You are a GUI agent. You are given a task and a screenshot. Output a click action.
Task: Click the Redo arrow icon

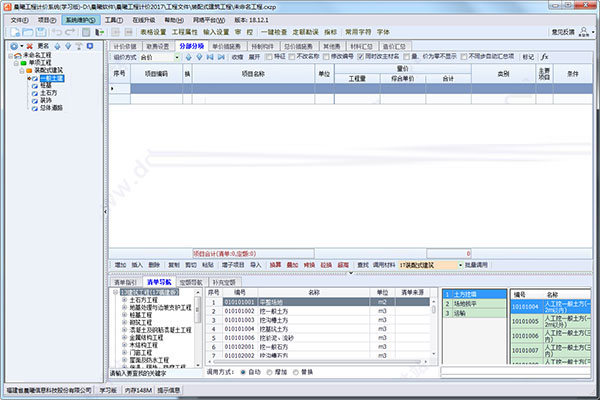coord(70,33)
